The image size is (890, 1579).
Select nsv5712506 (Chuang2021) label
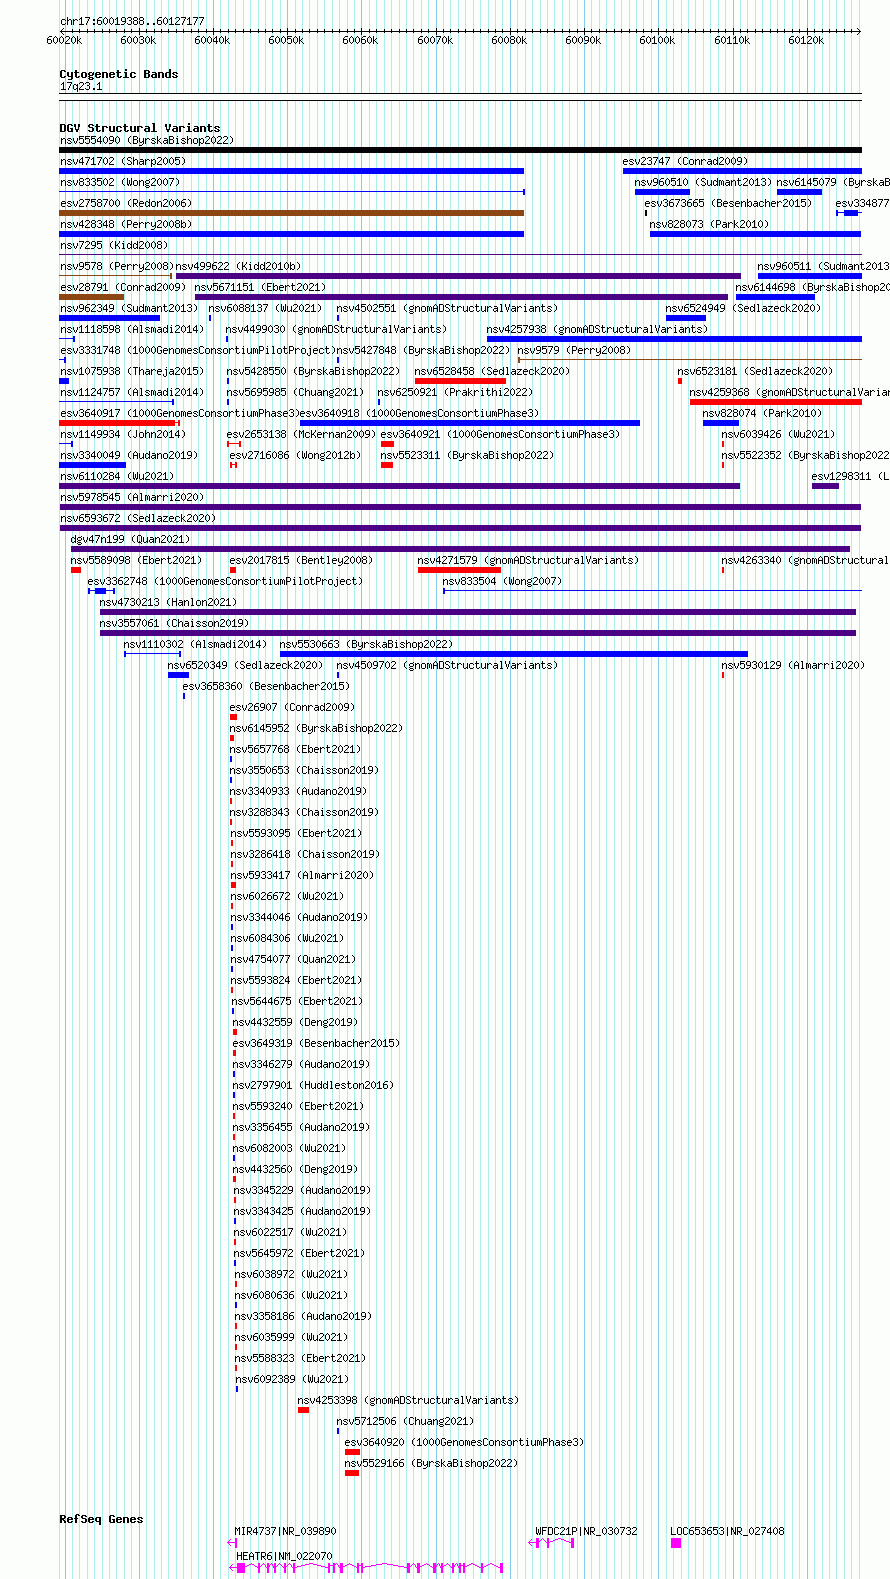405,1421
